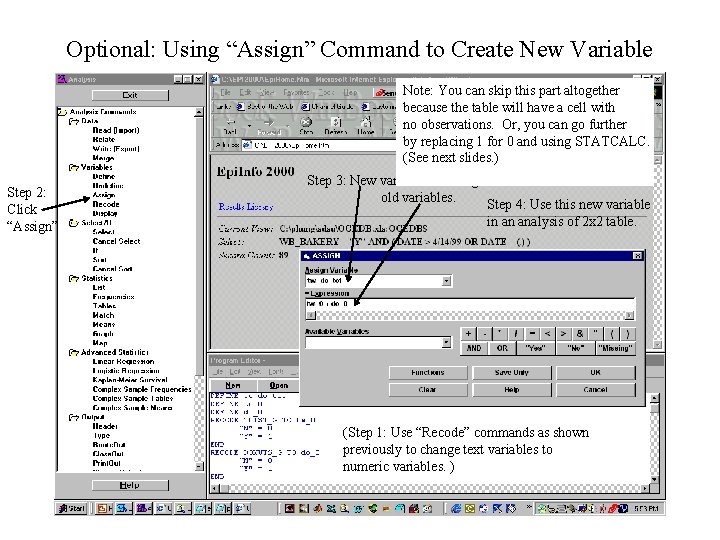Click Save Only in the ASSIGN dialog
Screen dimensions: 720x540
[512, 372]
